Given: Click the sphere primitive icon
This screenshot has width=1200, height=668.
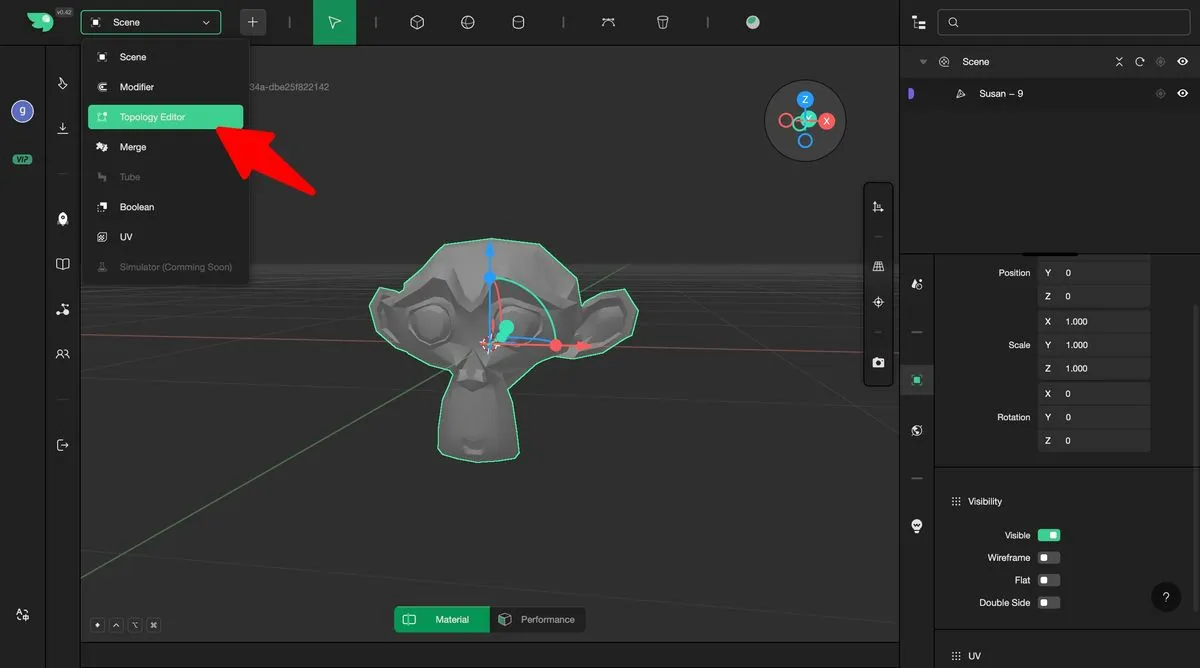Looking at the screenshot, I should pos(467,22).
